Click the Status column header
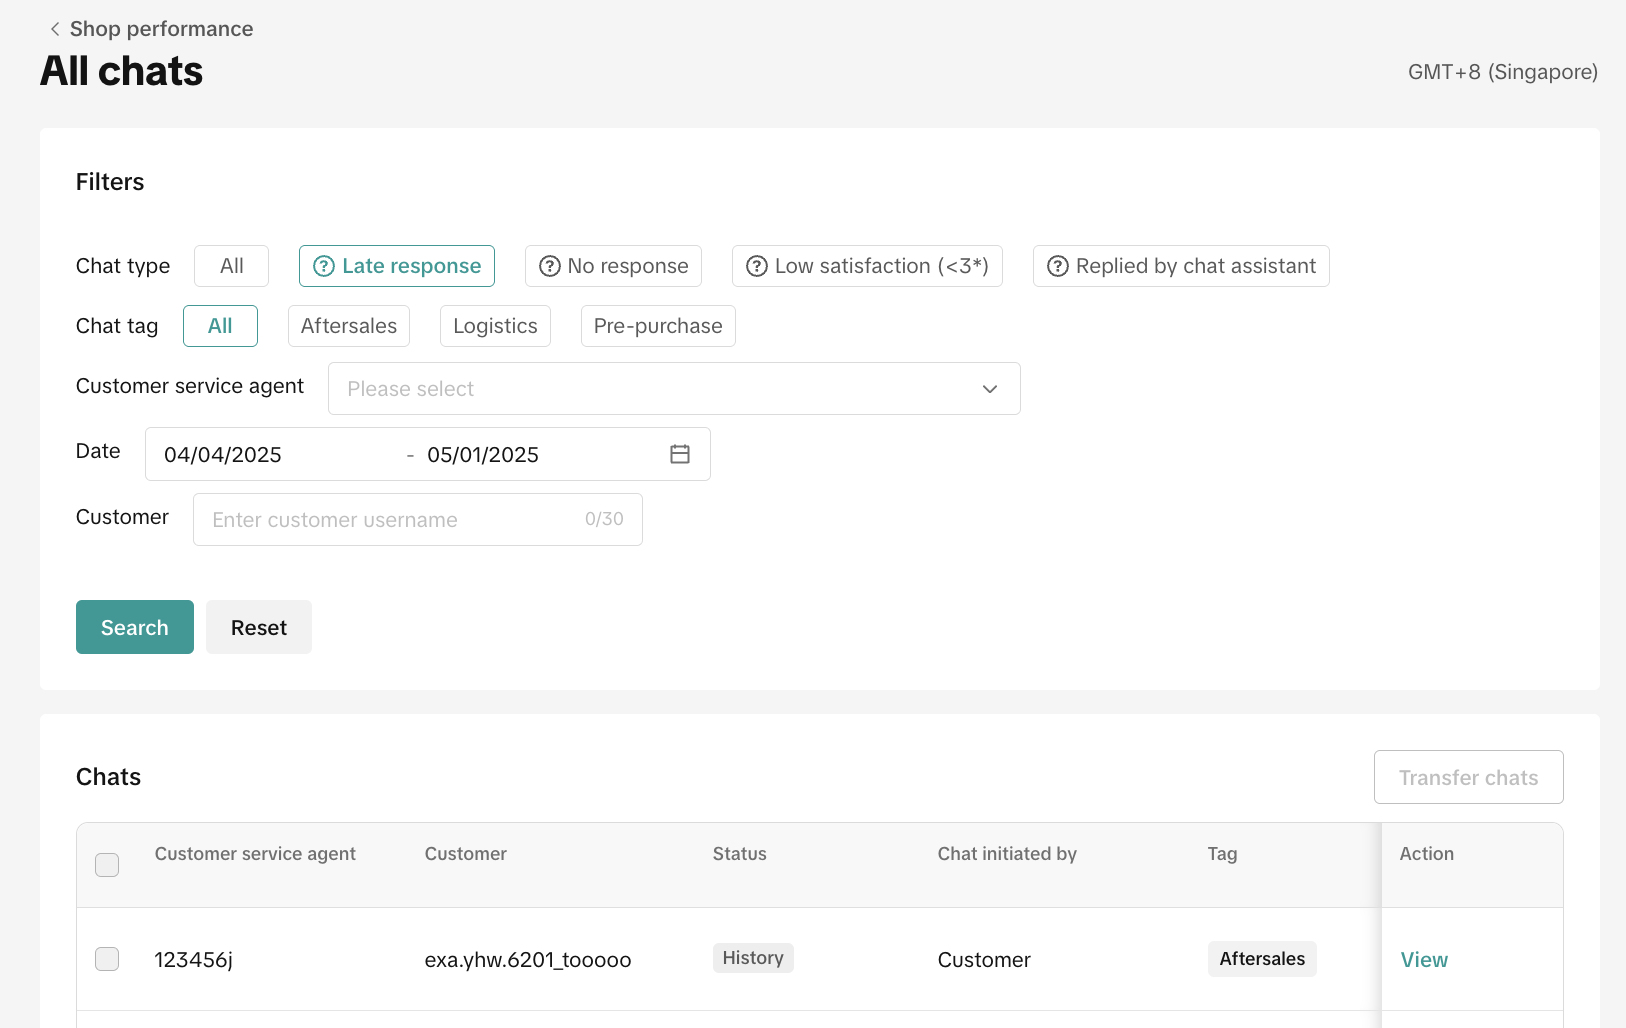1626x1028 pixels. (740, 854)
